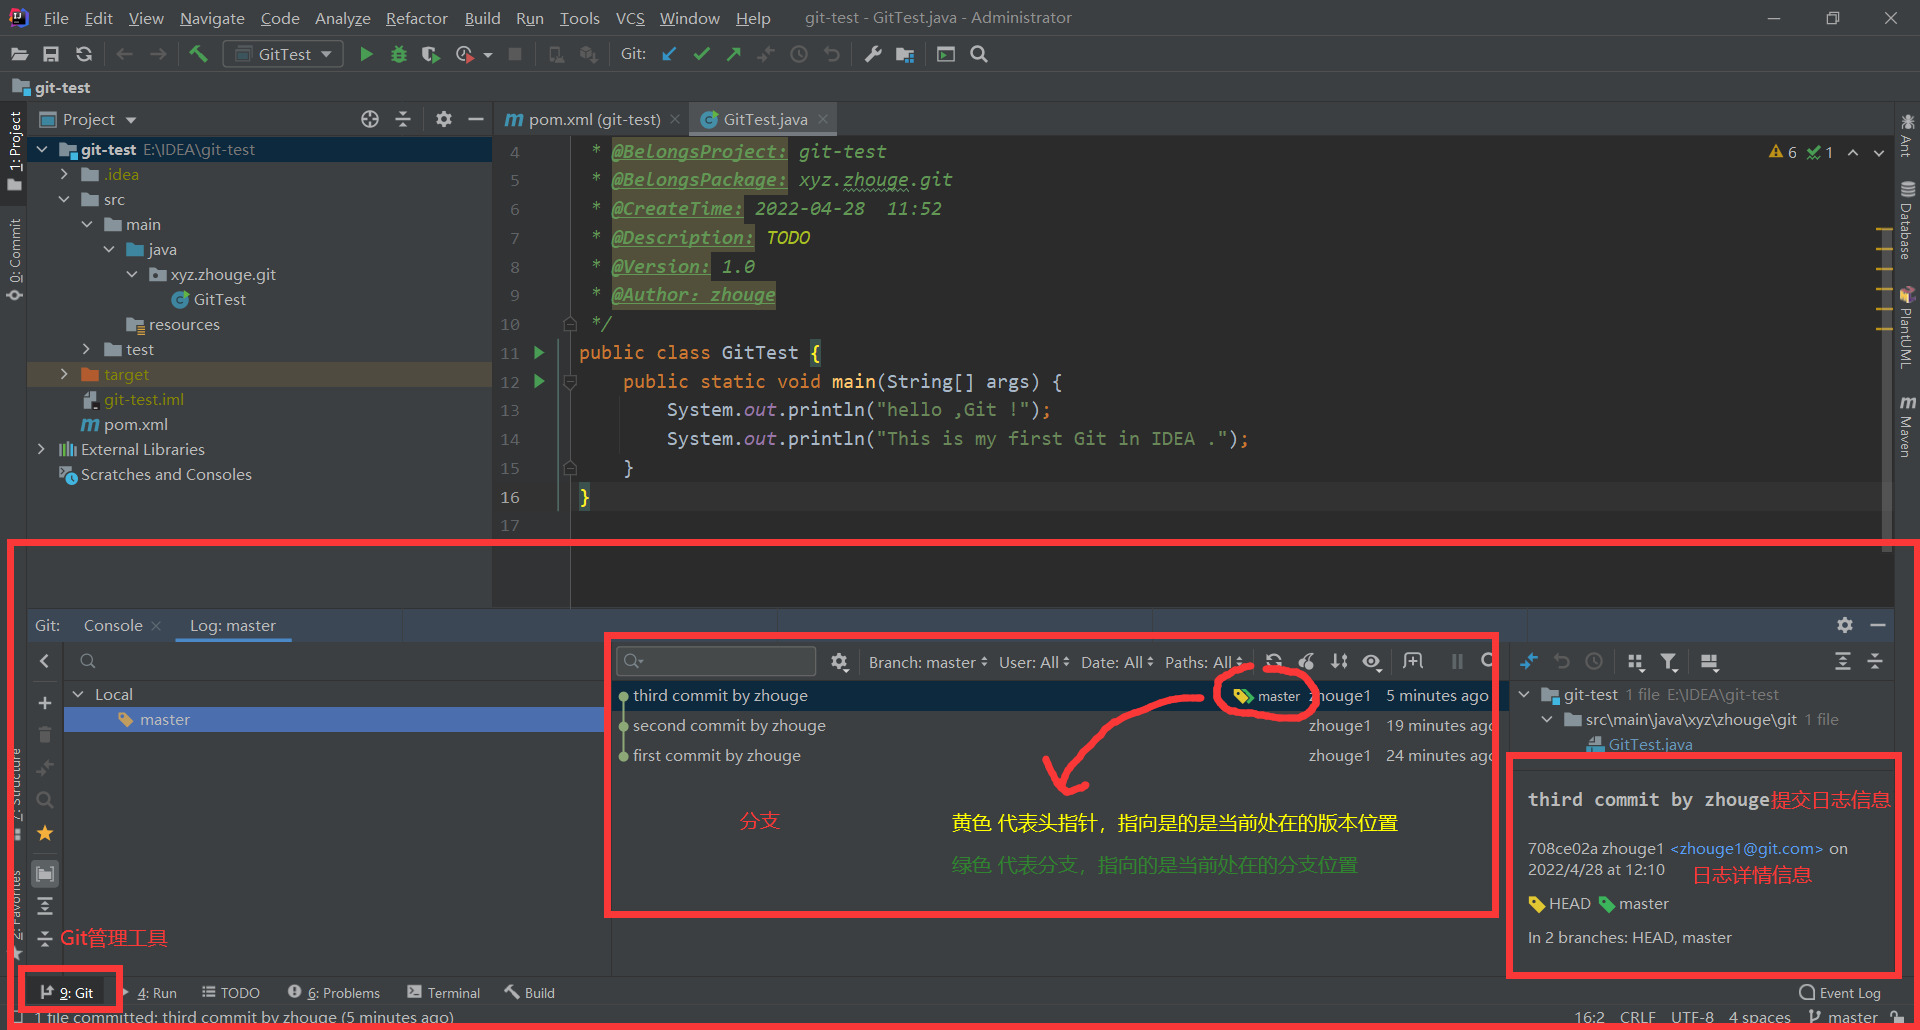Select the 'second commit by zhouge' log row

(x=1052, y=725)
